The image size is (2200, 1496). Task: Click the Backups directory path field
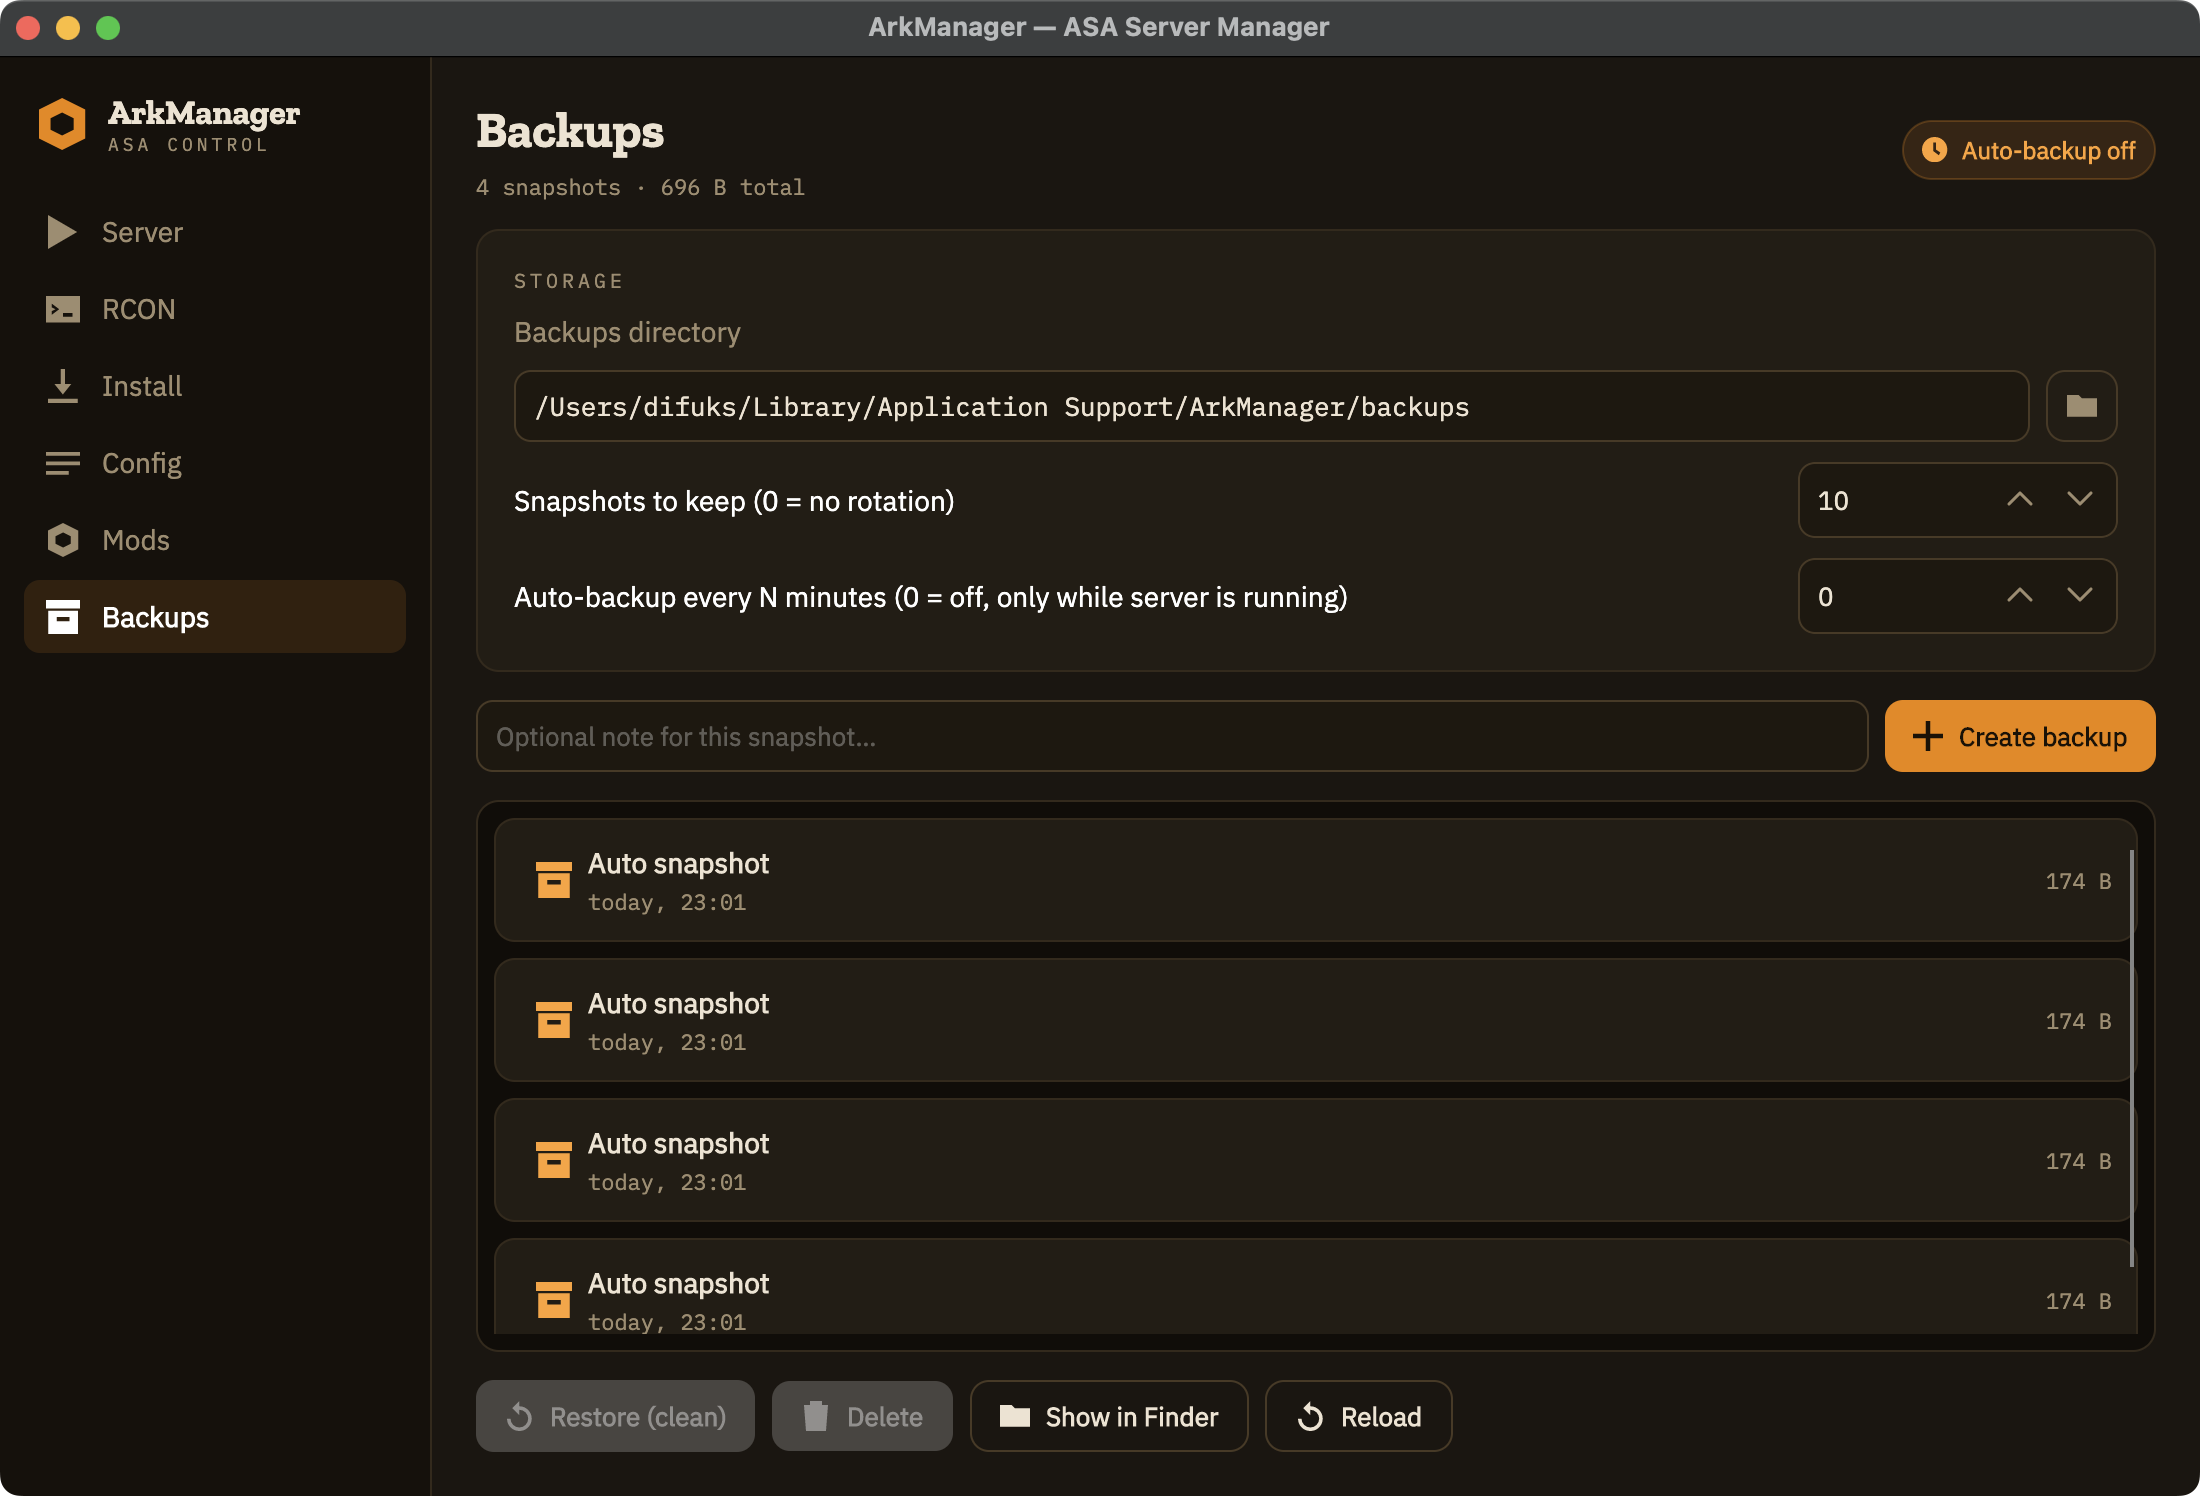[1271, 406]
